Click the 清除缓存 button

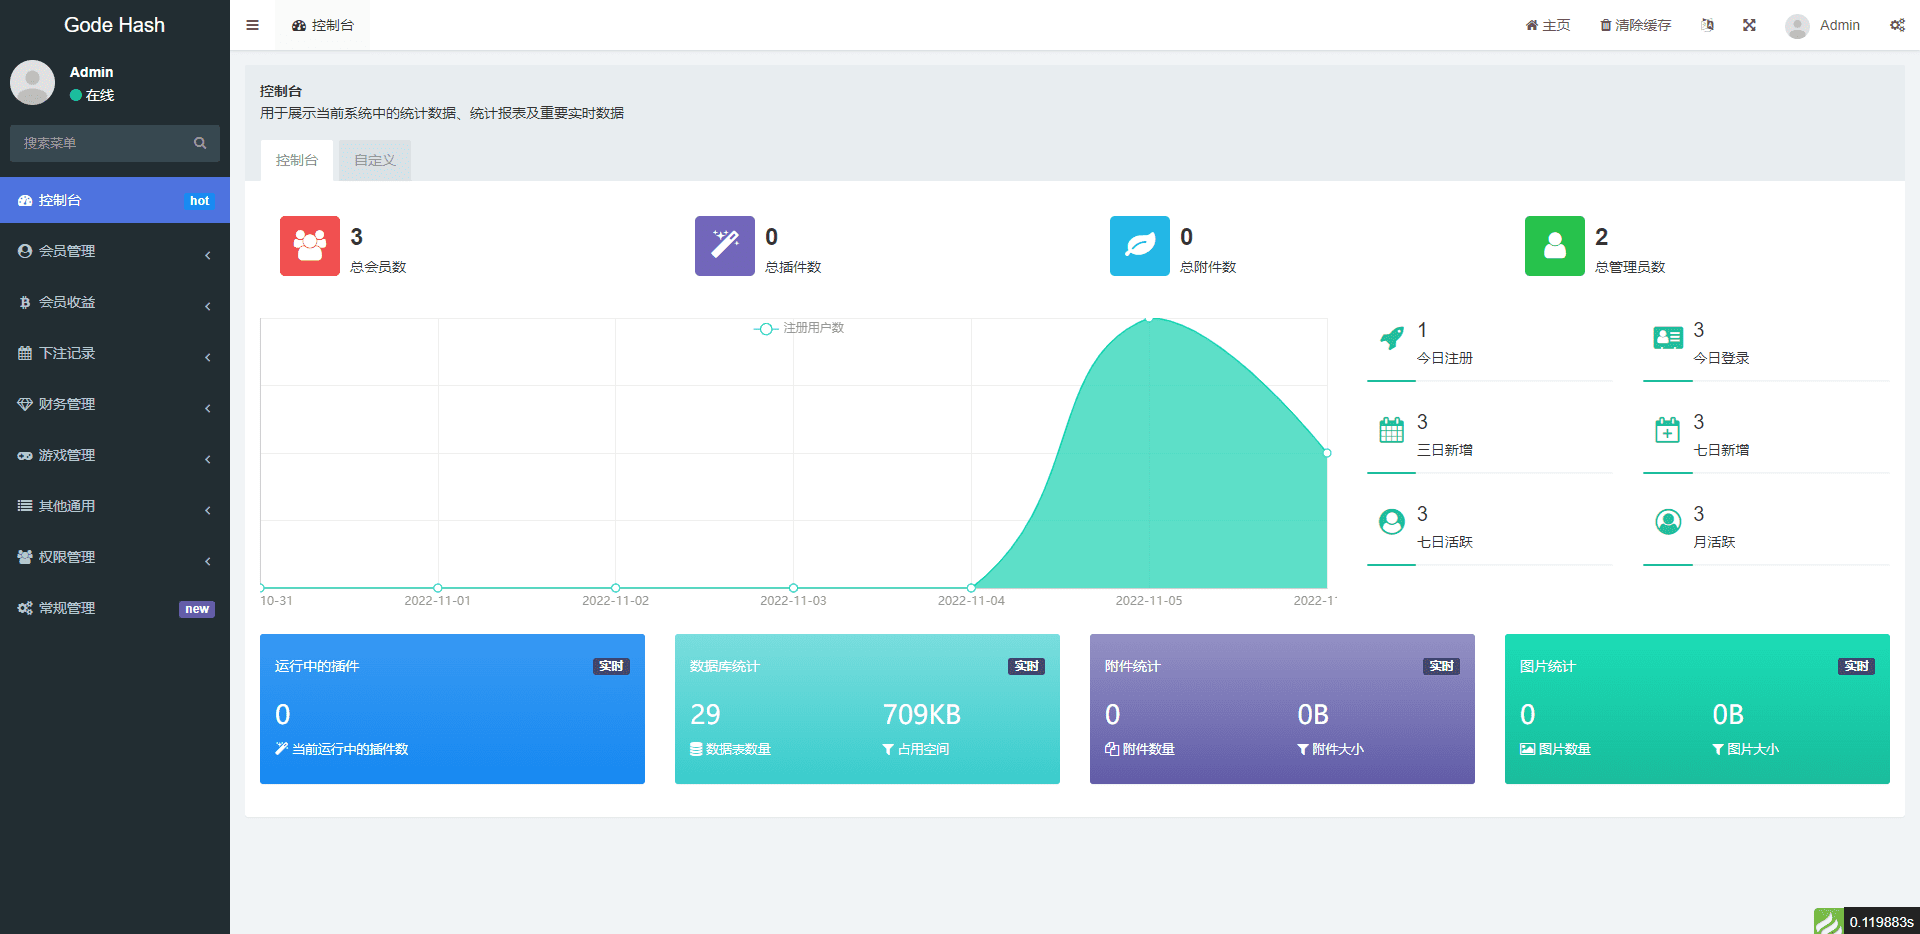click(x=1635, y=25)
